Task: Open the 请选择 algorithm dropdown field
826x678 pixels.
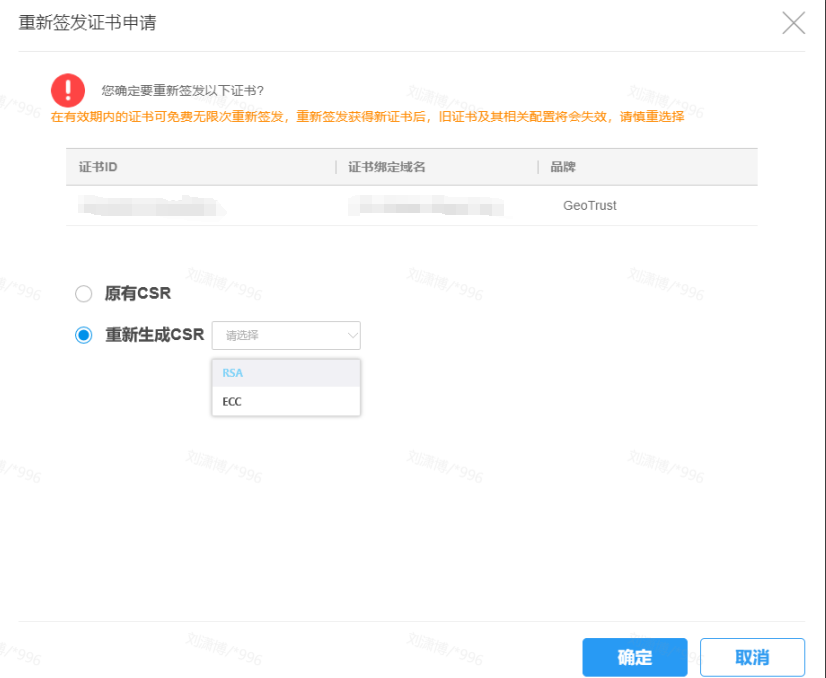Action: click(280, 335)
